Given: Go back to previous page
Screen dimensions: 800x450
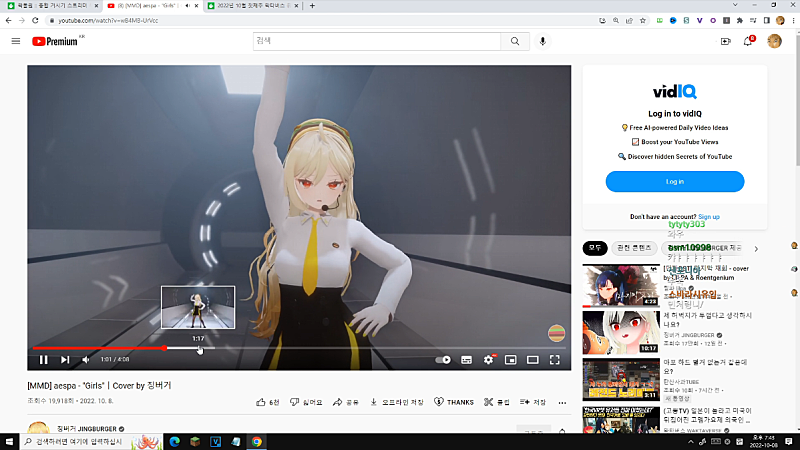Looking at the screenshot, I should 9,20.
